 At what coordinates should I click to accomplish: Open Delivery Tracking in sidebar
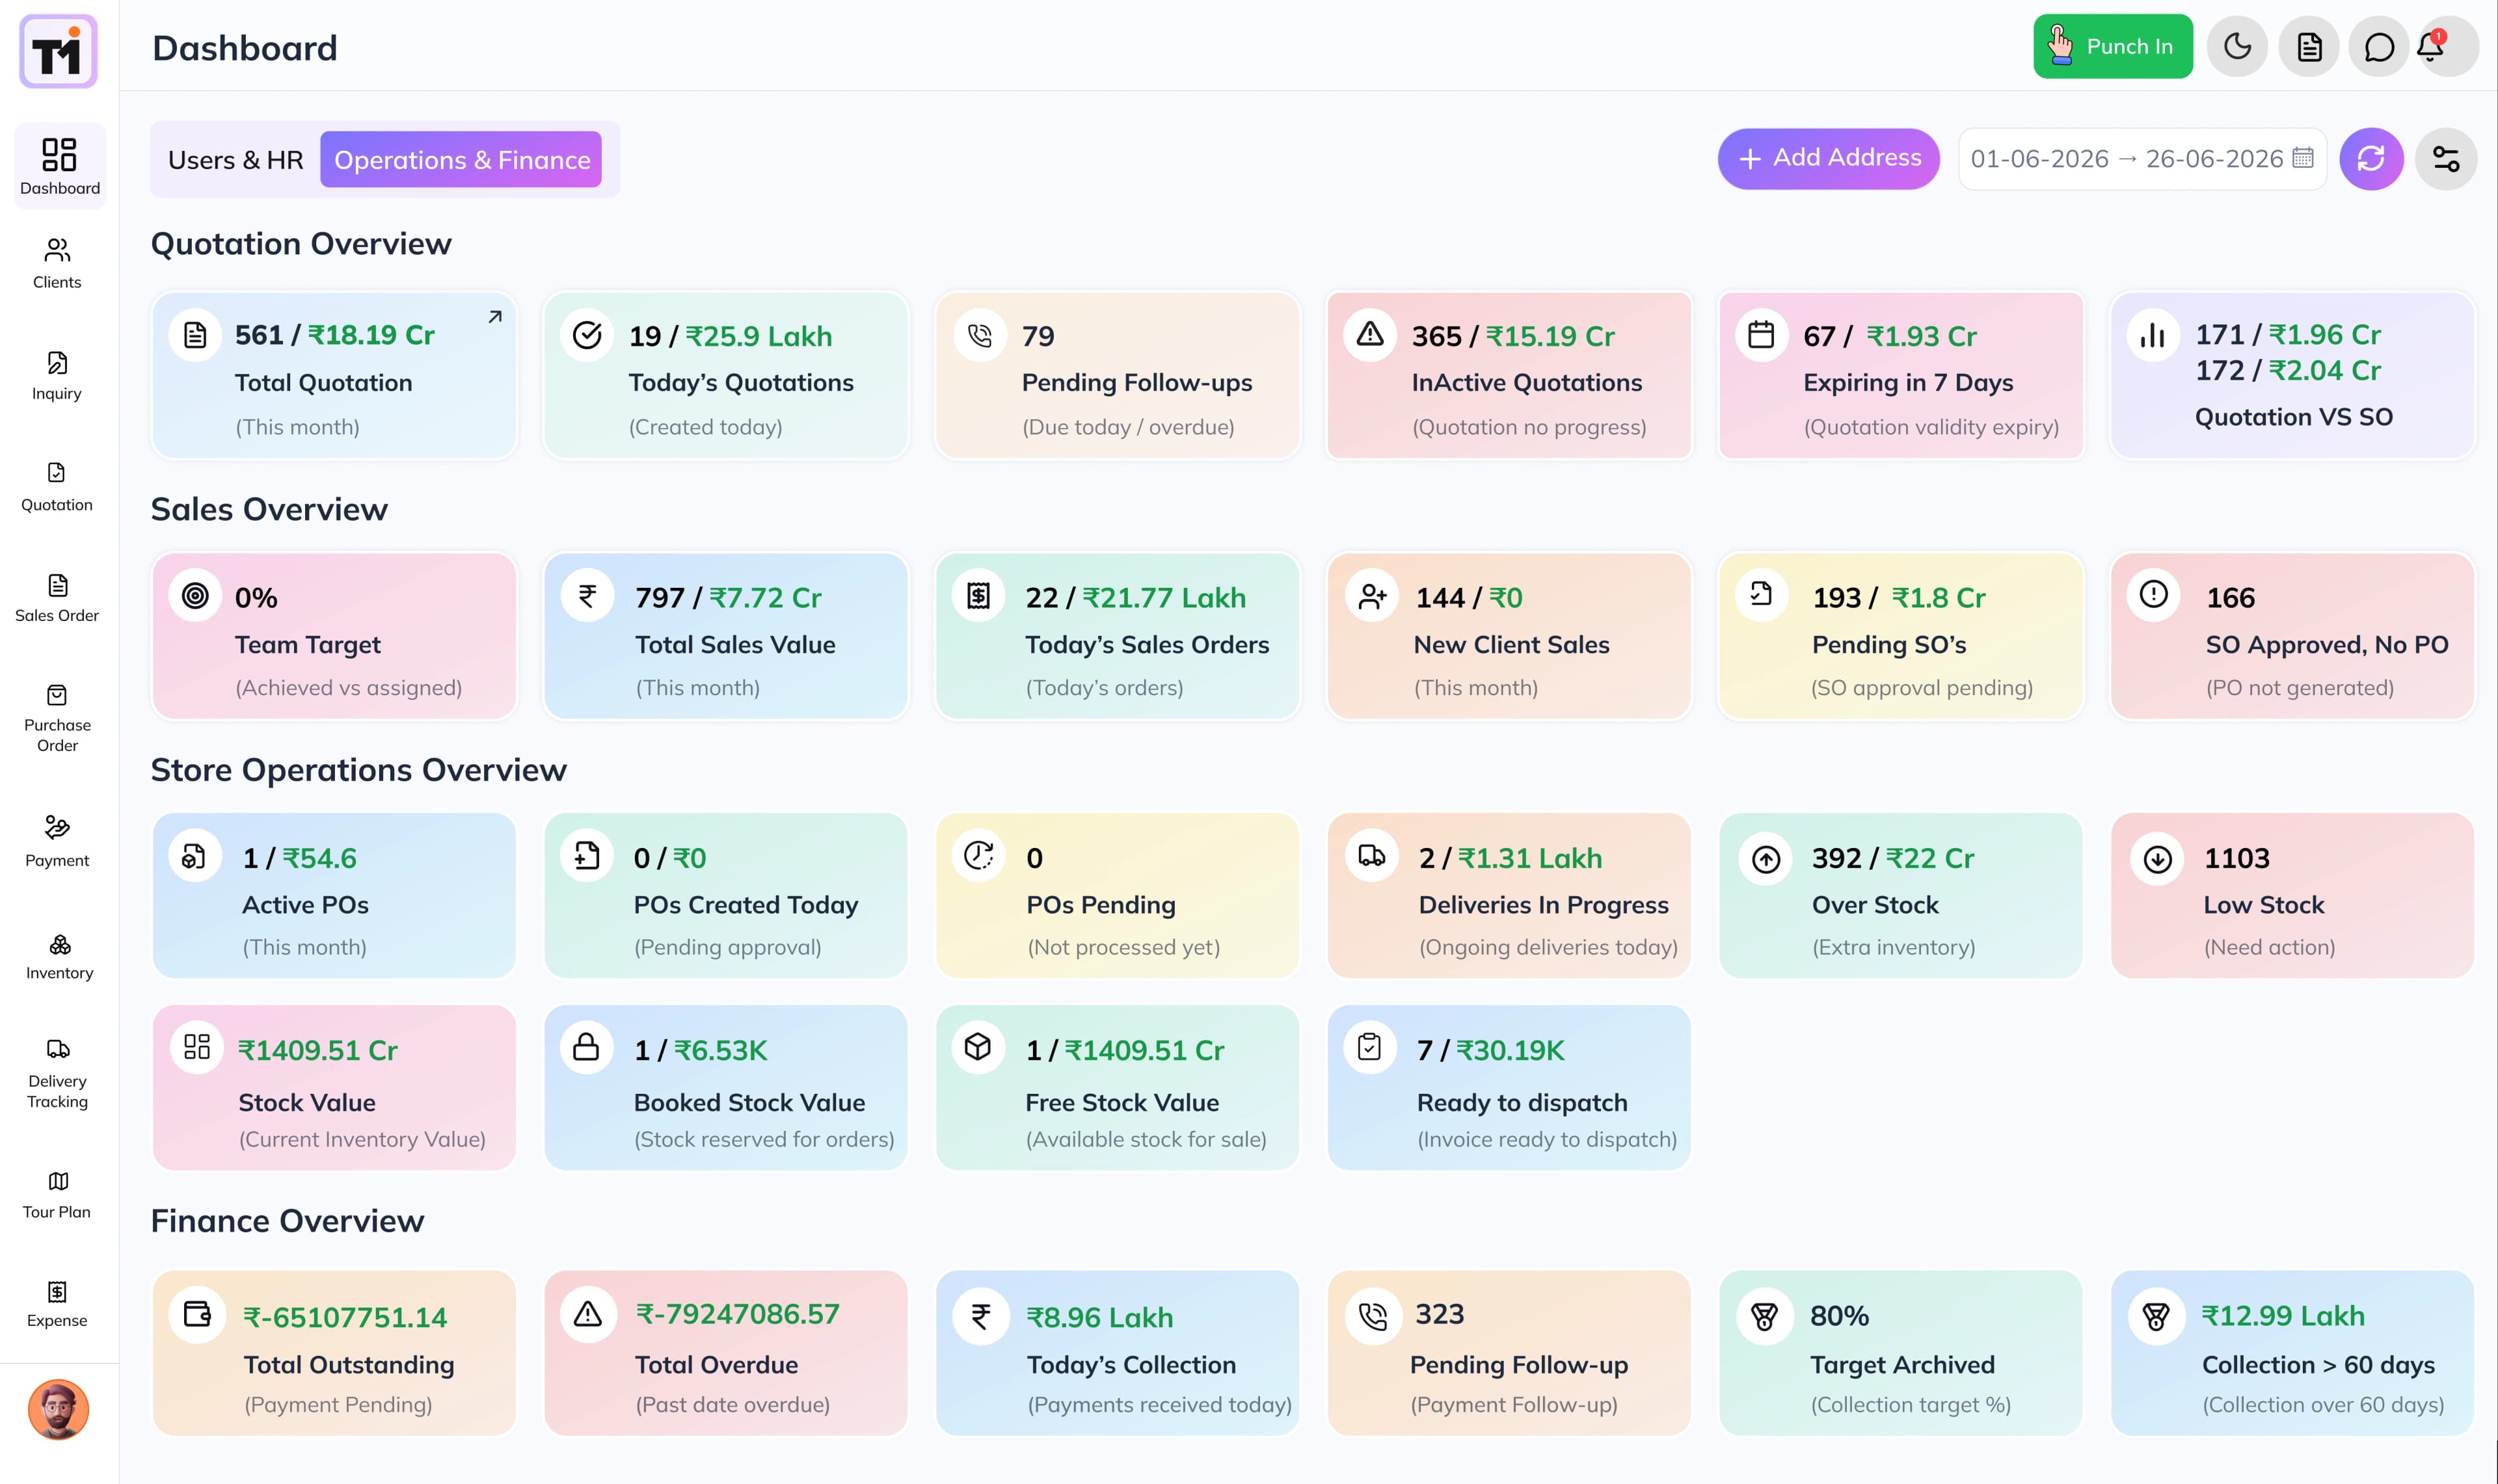[x=57, y=1075]
